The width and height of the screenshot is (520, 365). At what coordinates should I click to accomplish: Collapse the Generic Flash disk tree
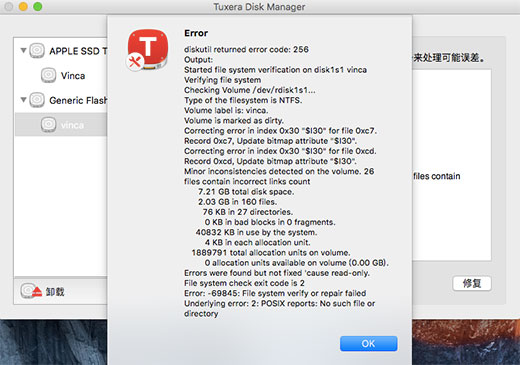[x=23, y=100]
